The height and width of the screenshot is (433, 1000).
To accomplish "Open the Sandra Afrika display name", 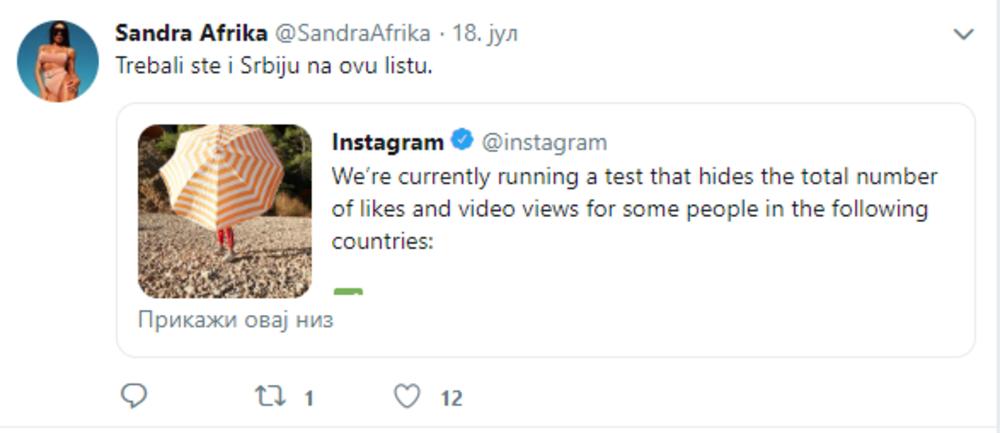I will [189, 32].
